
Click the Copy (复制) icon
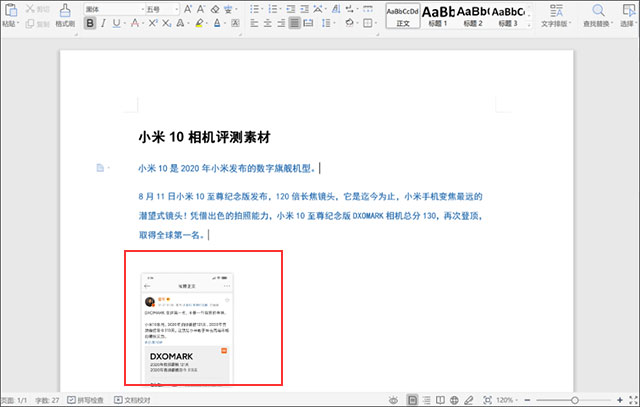pos(30,24)
